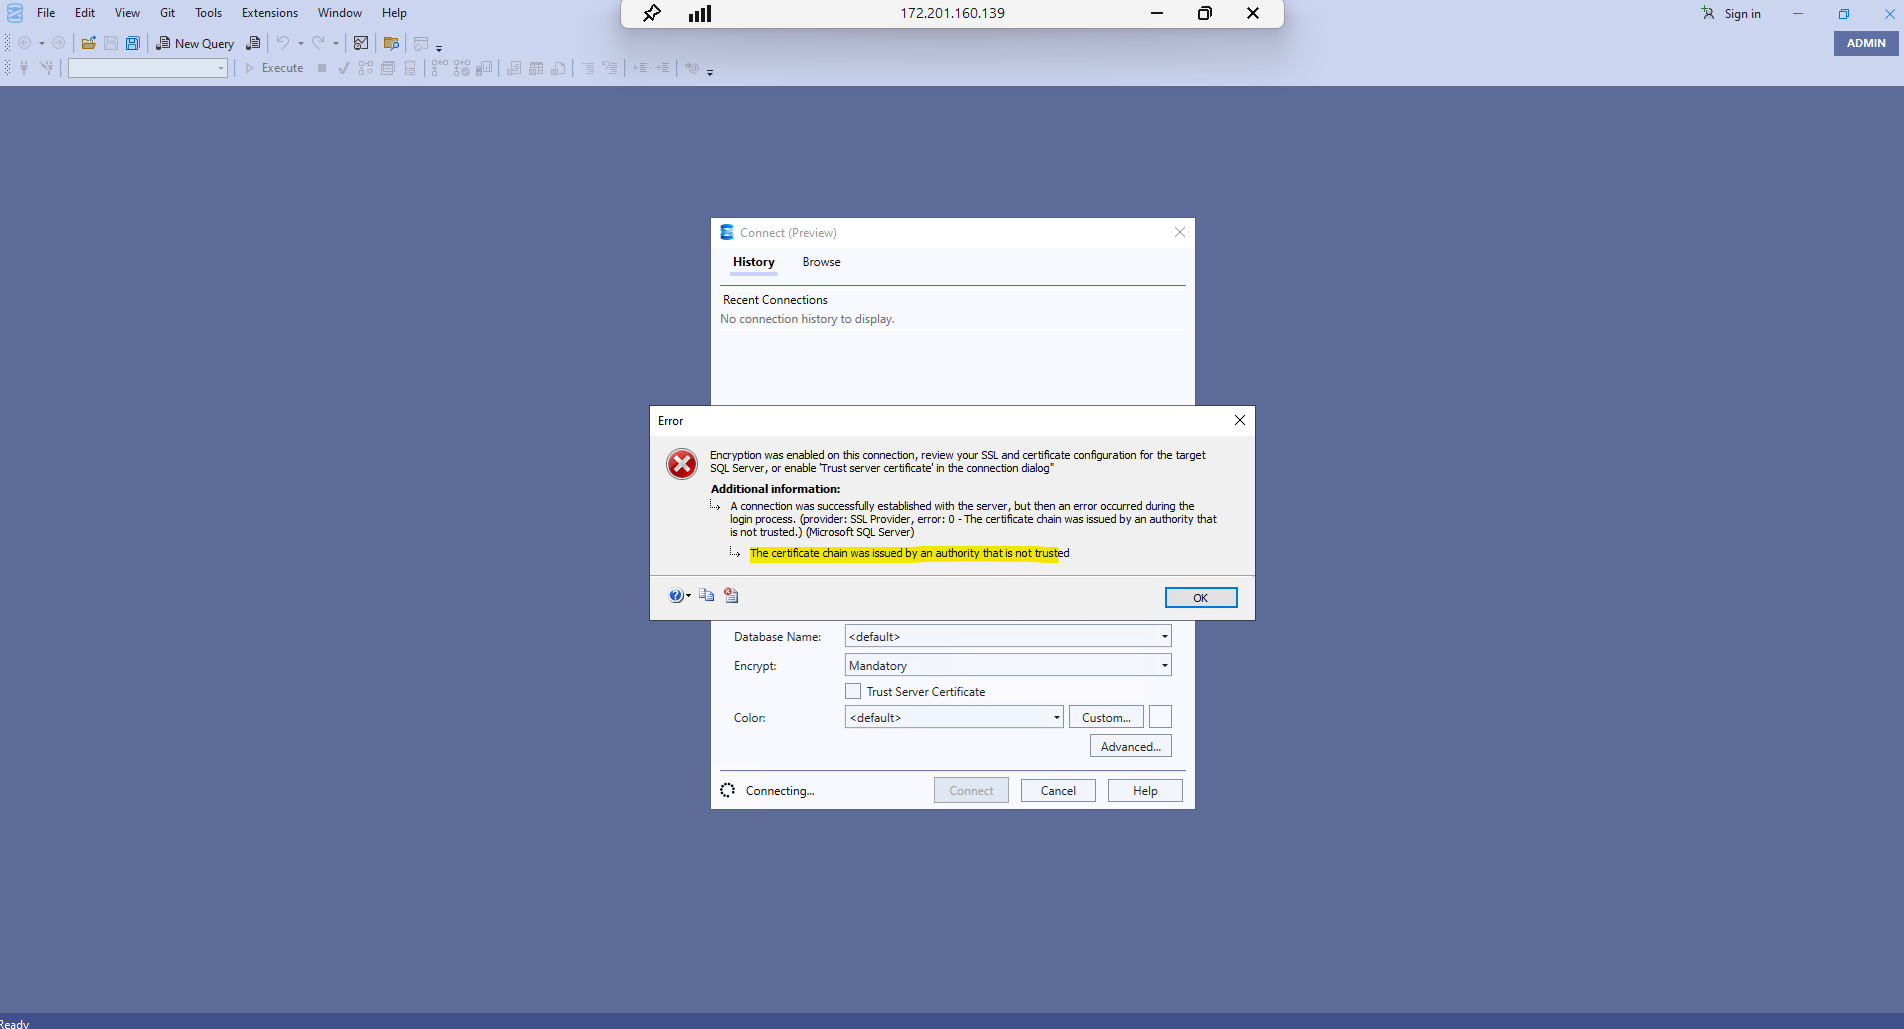This screenshot has height=1029, width=1904.
Task: Open the Available Databases combo box
Action: 148,68
